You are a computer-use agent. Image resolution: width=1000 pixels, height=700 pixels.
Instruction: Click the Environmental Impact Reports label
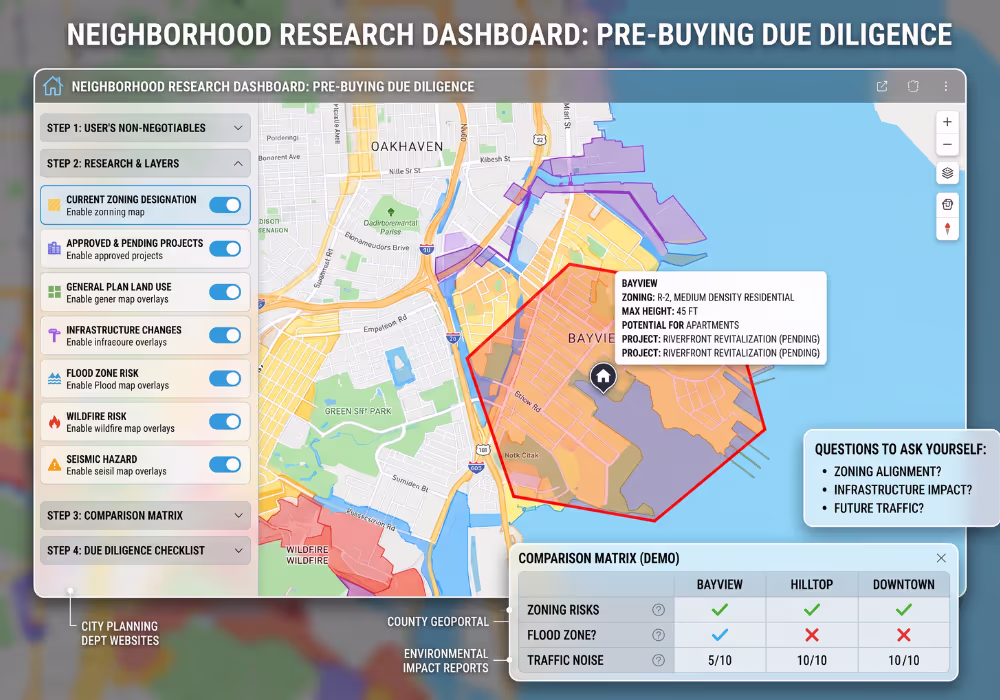446,661
